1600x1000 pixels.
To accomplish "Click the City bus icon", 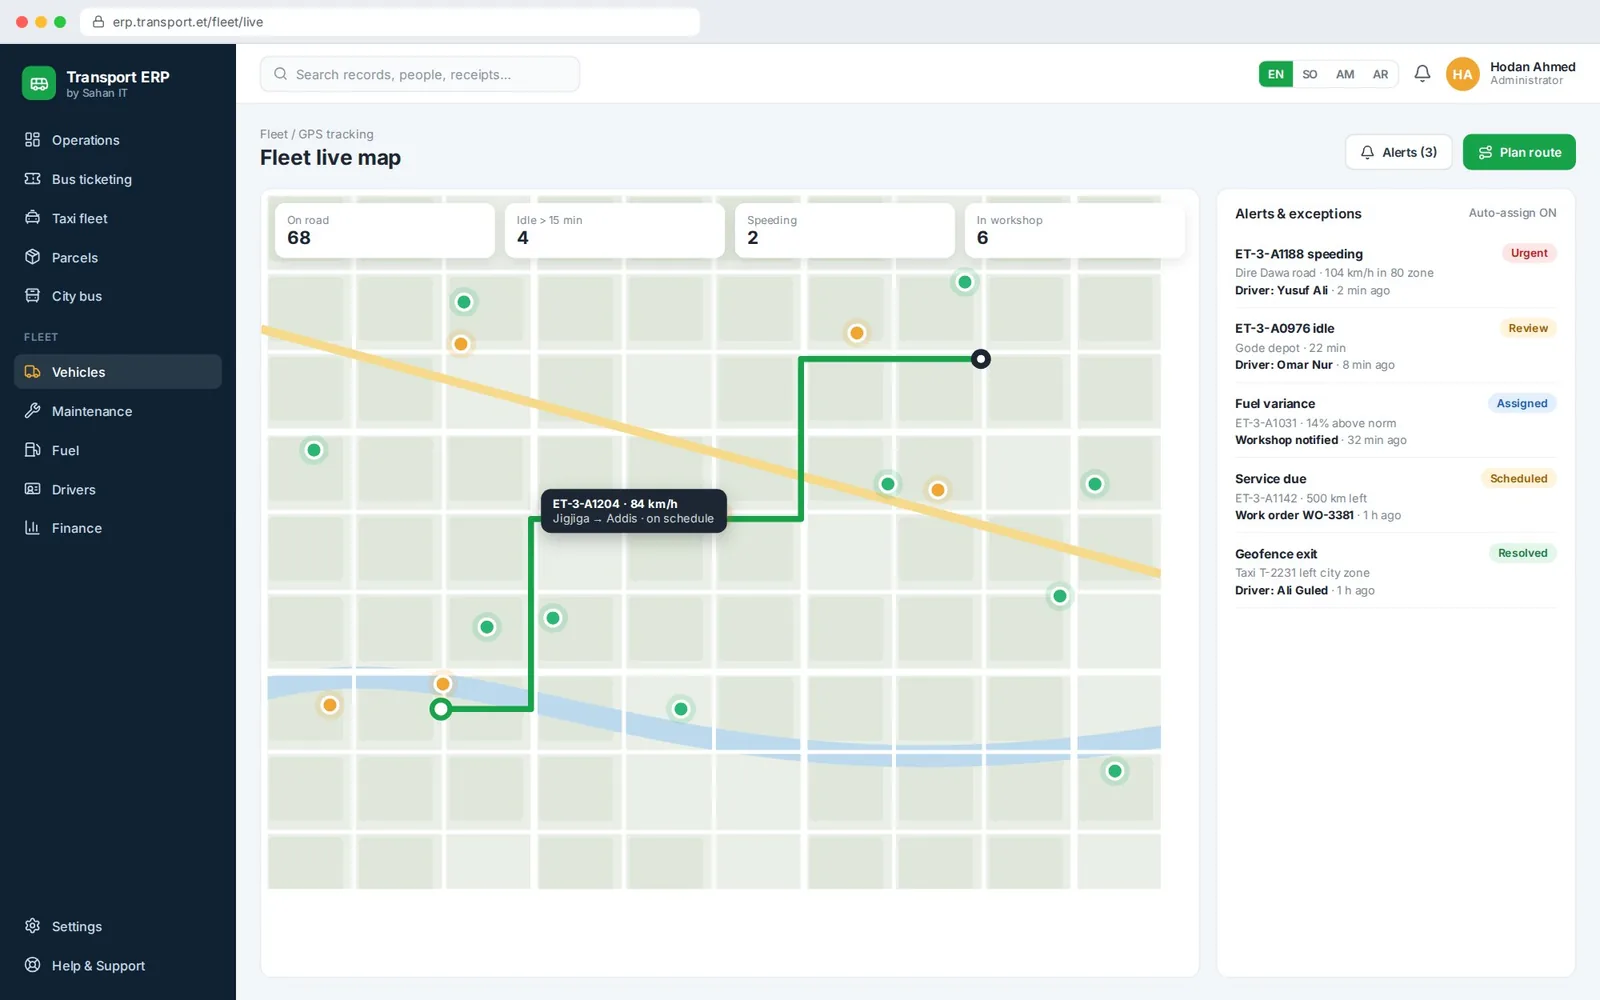I will pyautogui.click(x=33, y=296).
